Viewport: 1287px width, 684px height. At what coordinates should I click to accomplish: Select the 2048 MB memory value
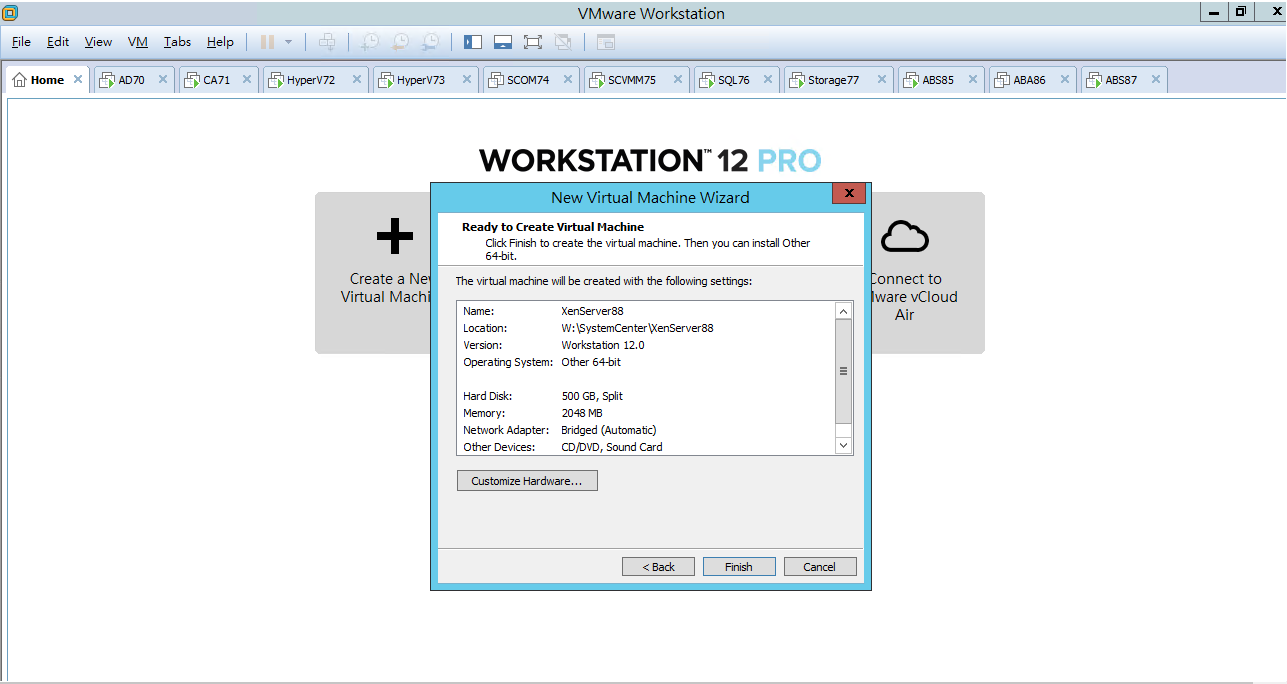582,413
